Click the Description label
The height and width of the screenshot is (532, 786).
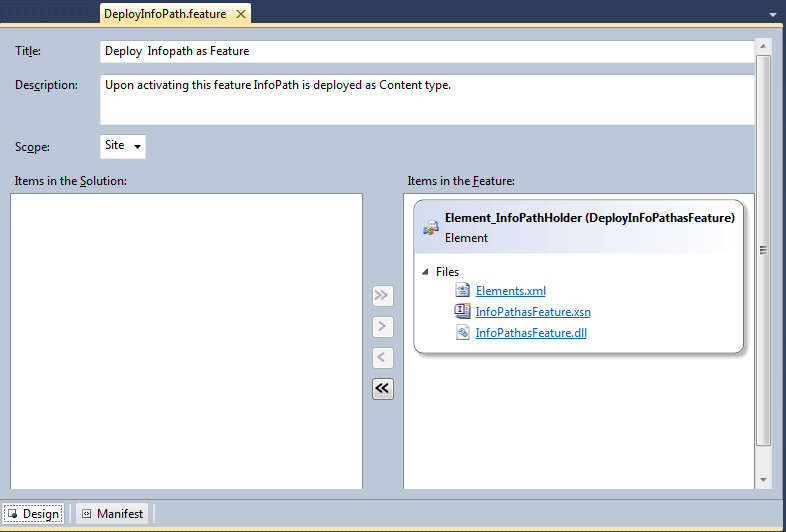46,85
